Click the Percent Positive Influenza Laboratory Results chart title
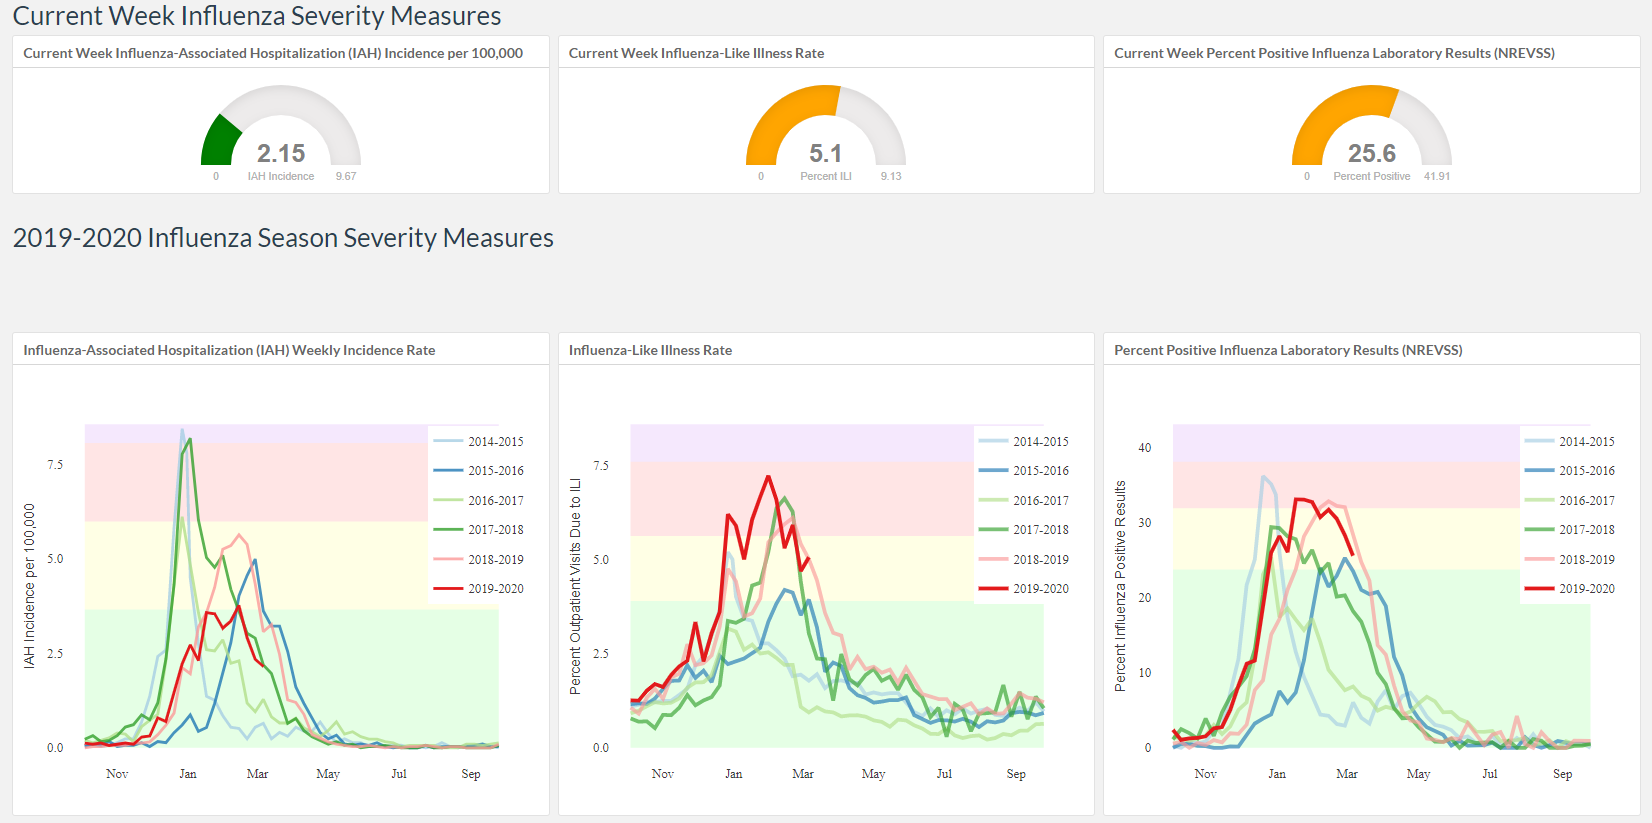 (1288, 350)
